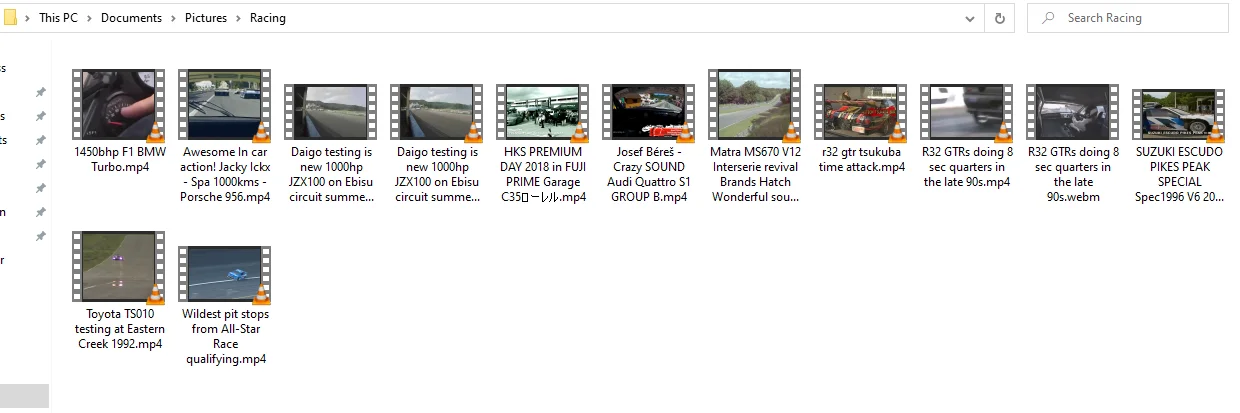
Task: Select the r32 gtr tsukuba time attack thumbnail
Action: (x=861, y=111)
